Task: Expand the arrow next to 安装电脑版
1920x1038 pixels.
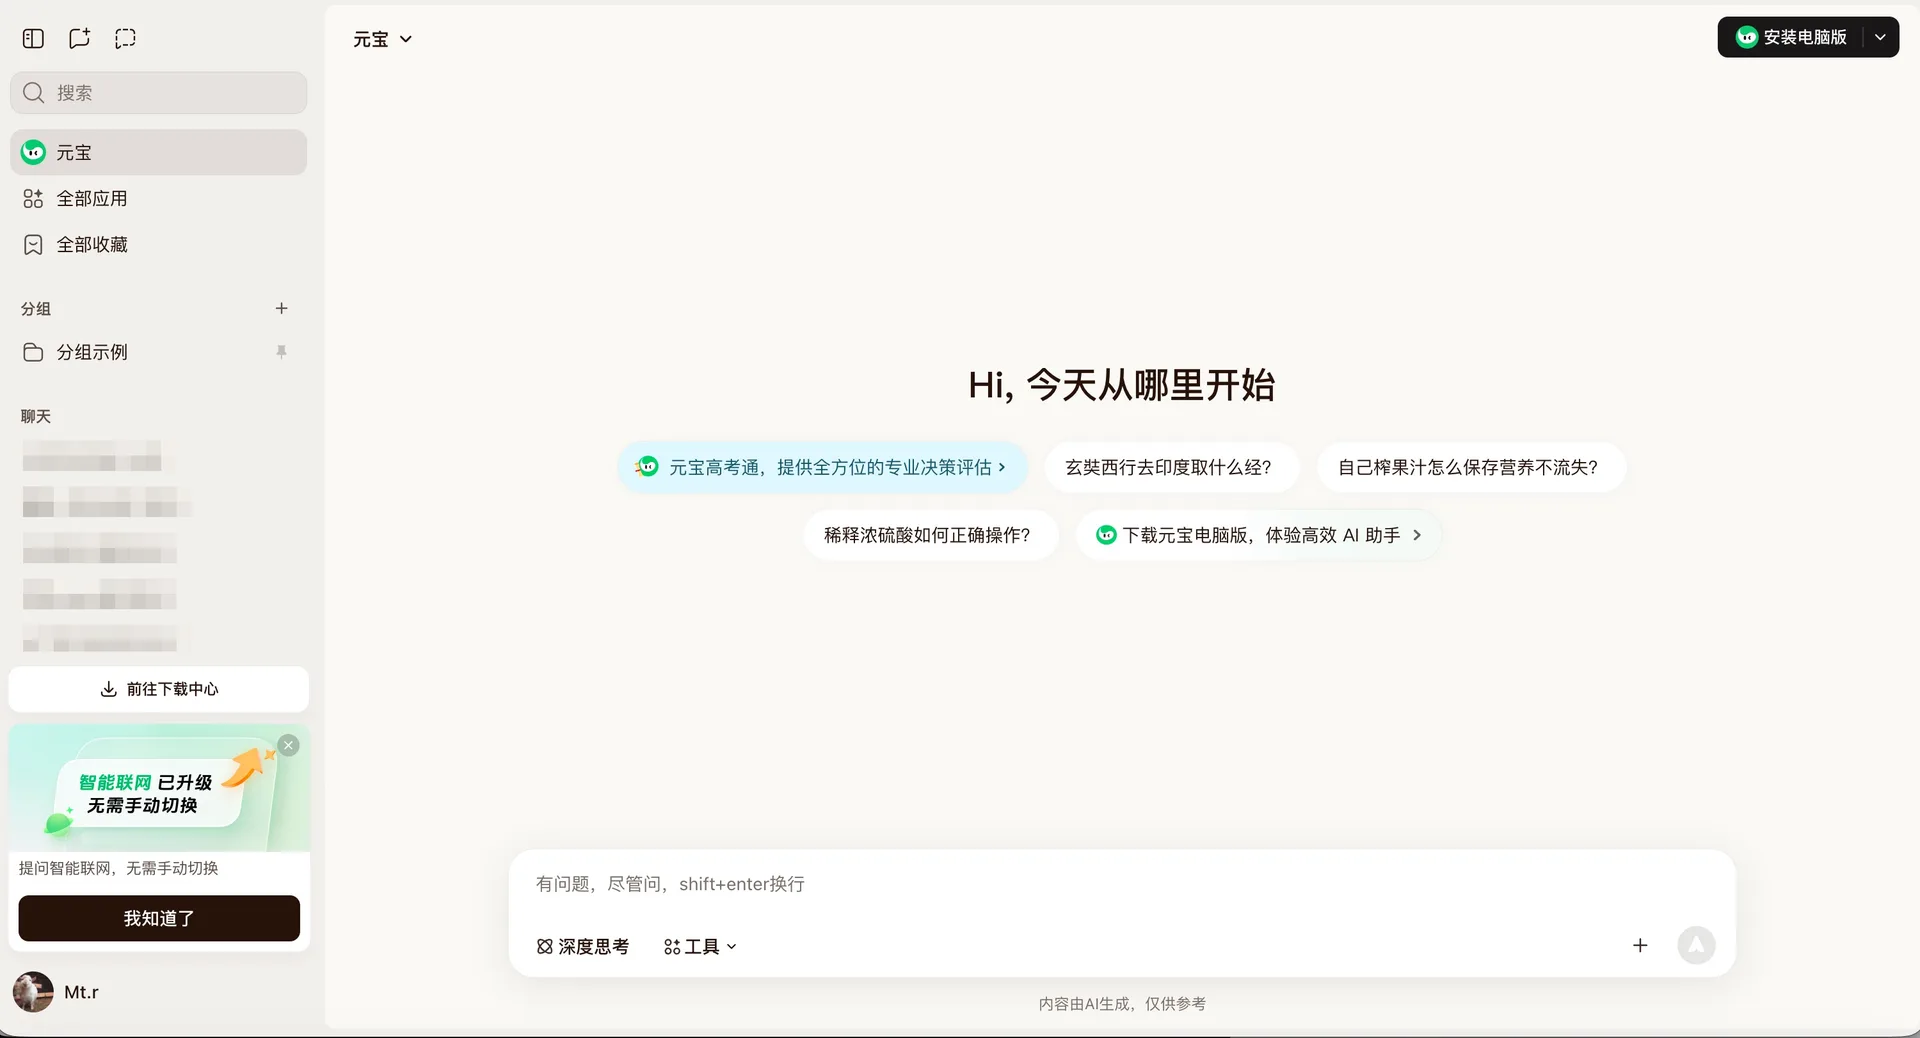Action: pos(1880,37)
